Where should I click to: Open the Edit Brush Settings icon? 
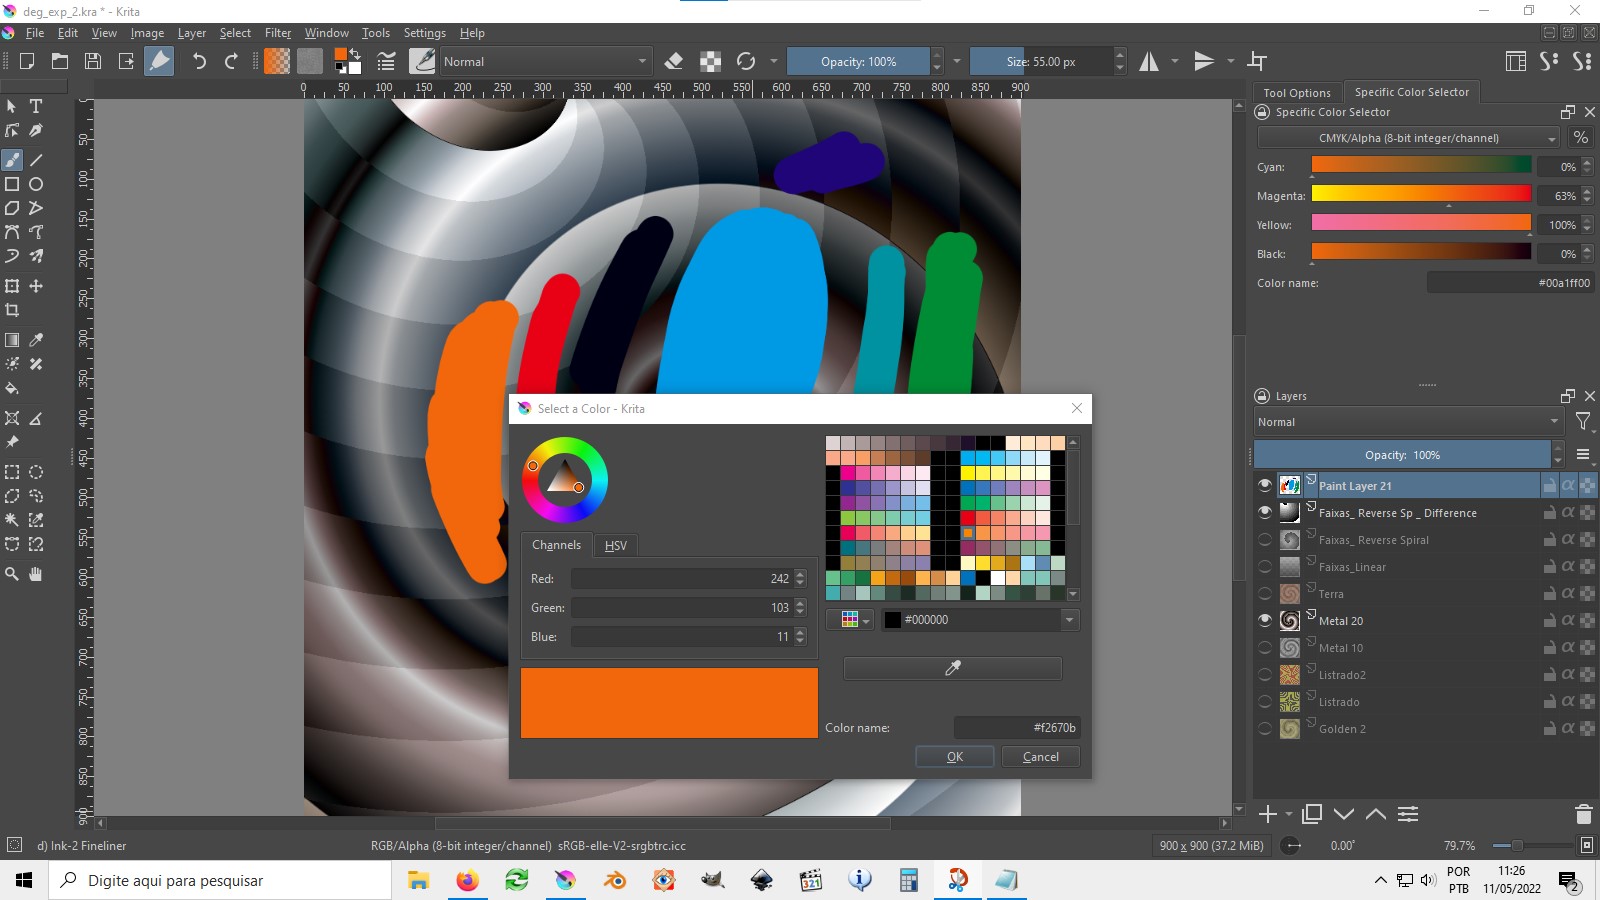(x=385, y=61)
